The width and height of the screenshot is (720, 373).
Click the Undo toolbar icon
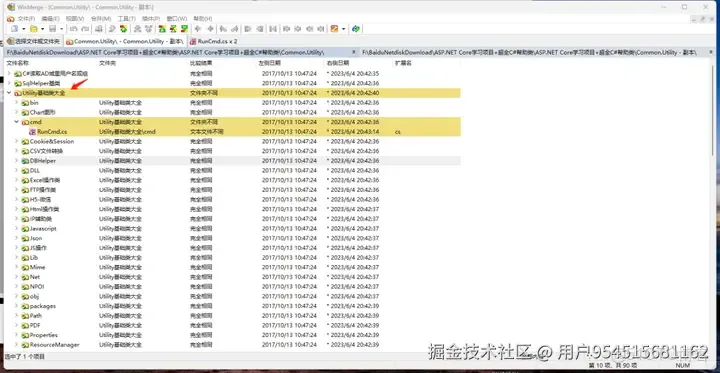point(73,29)
